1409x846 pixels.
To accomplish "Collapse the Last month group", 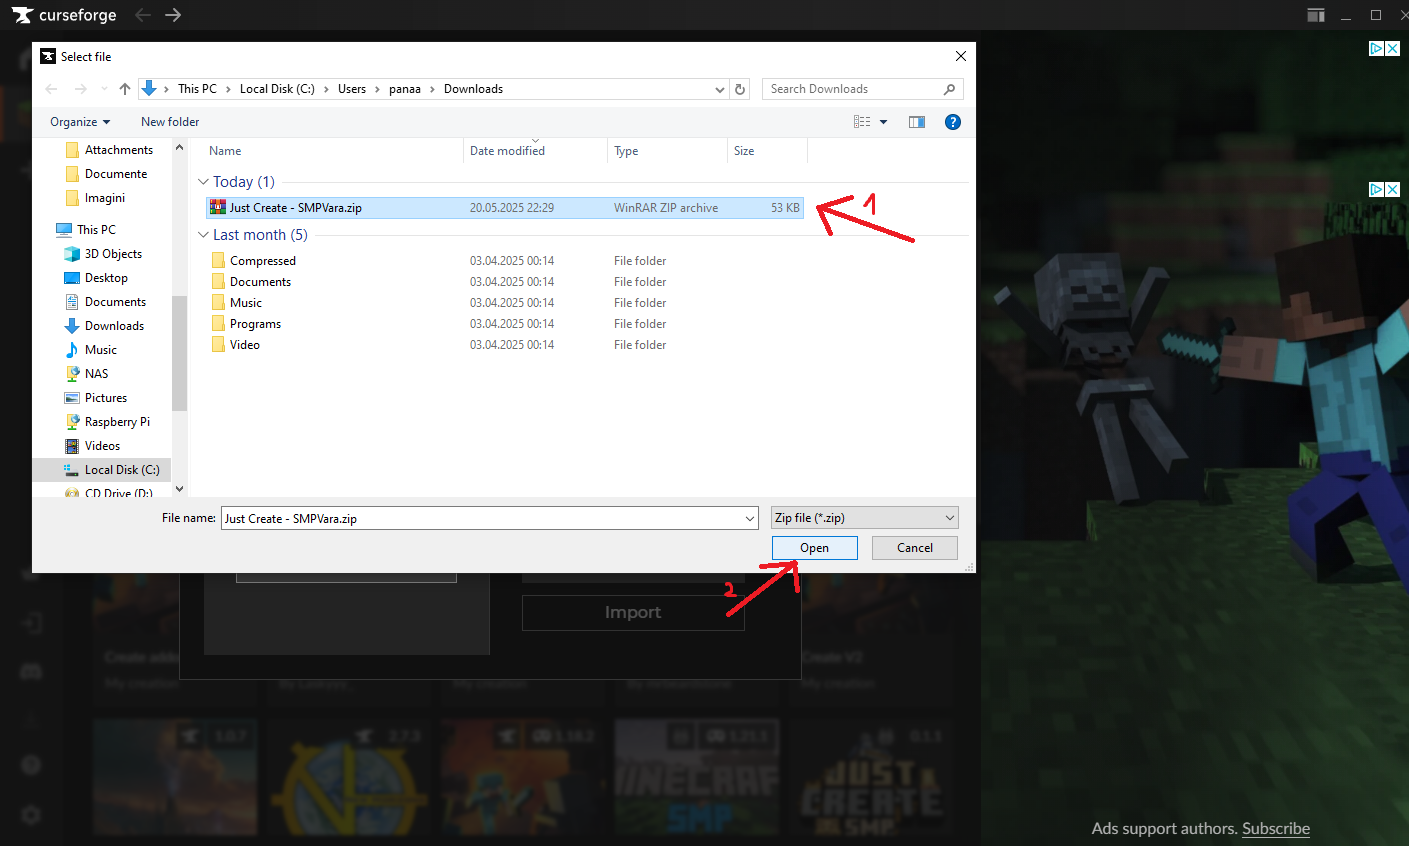I will [203, 235].
